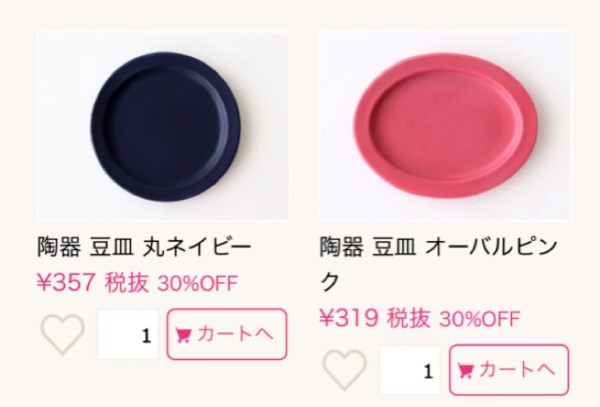This screenshot has height=407, width=600.
Task: Select the ¥357 price text
Action: pyautogui.click(x=66, y=282)
